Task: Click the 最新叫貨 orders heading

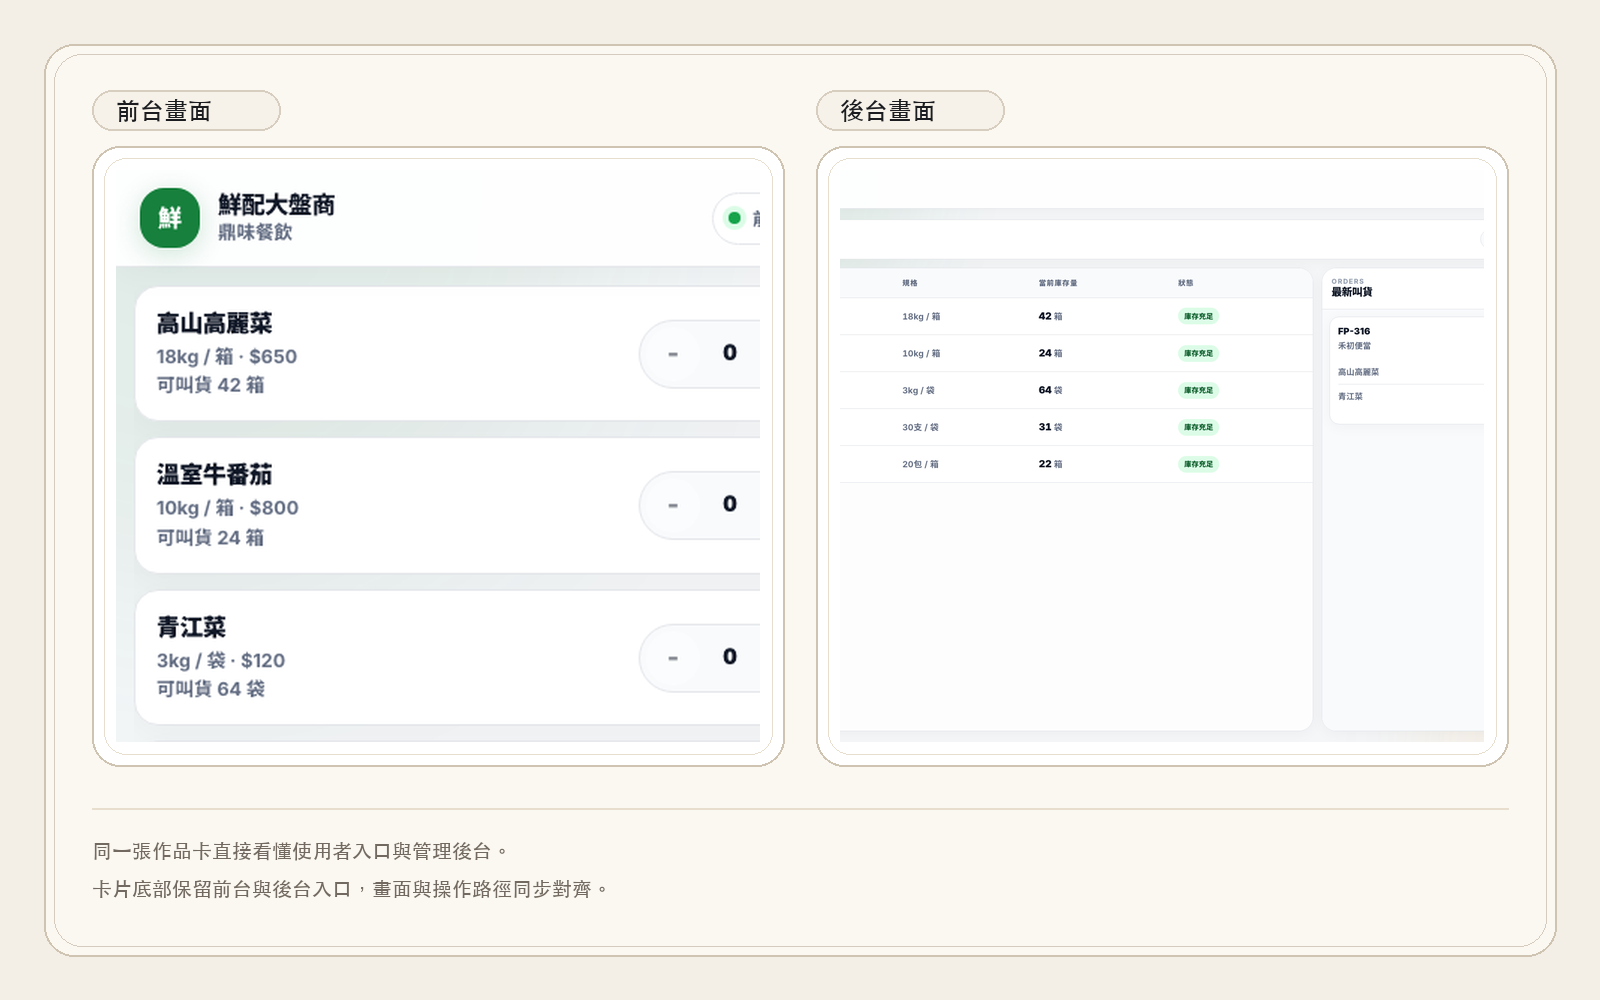Action: pos(1352,292)
